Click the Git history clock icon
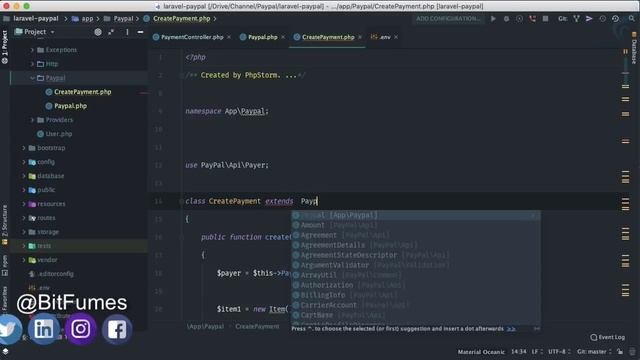Screen dimensions: 640x360 pyautogui.click(x=602, y=19)
